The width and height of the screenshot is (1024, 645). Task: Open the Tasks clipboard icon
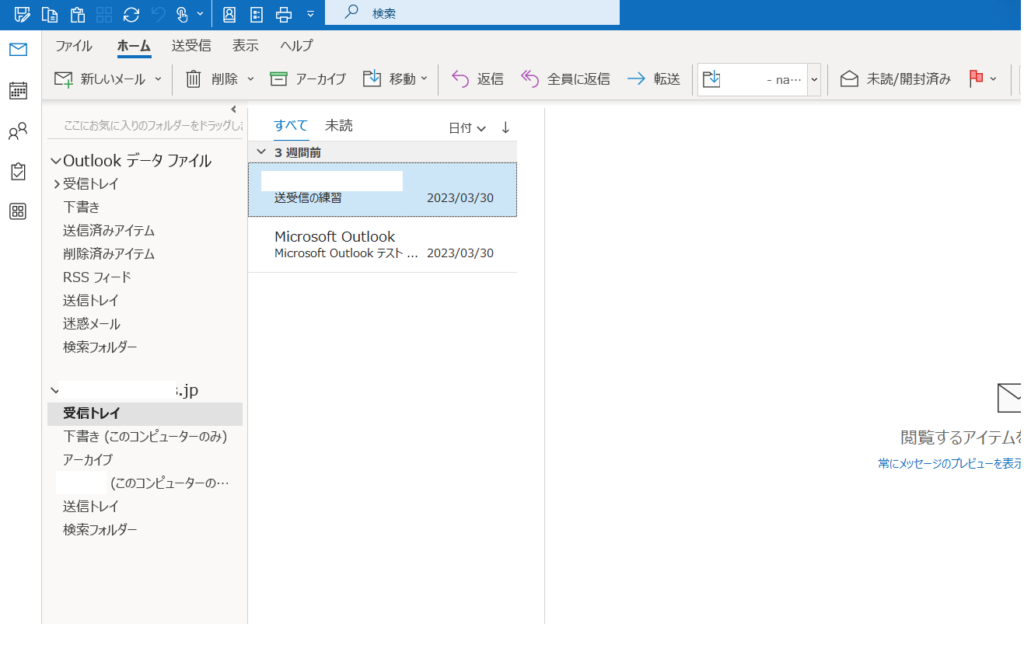coord(18,172)
